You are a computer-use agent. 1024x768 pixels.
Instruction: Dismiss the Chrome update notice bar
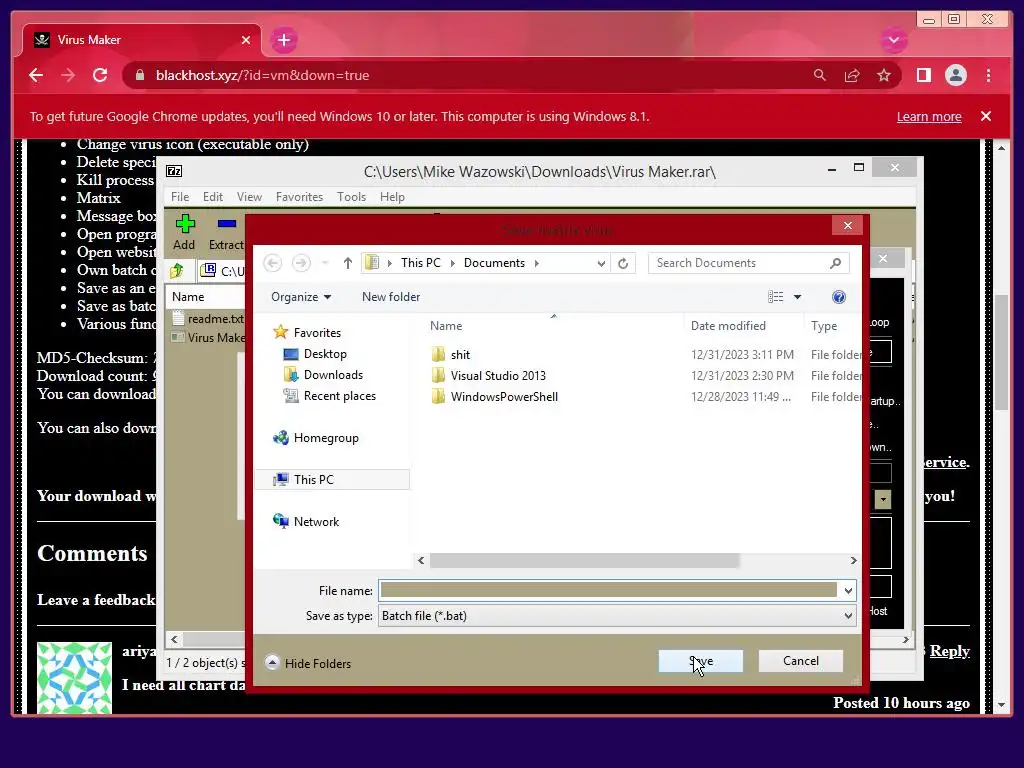coord(985,116)
